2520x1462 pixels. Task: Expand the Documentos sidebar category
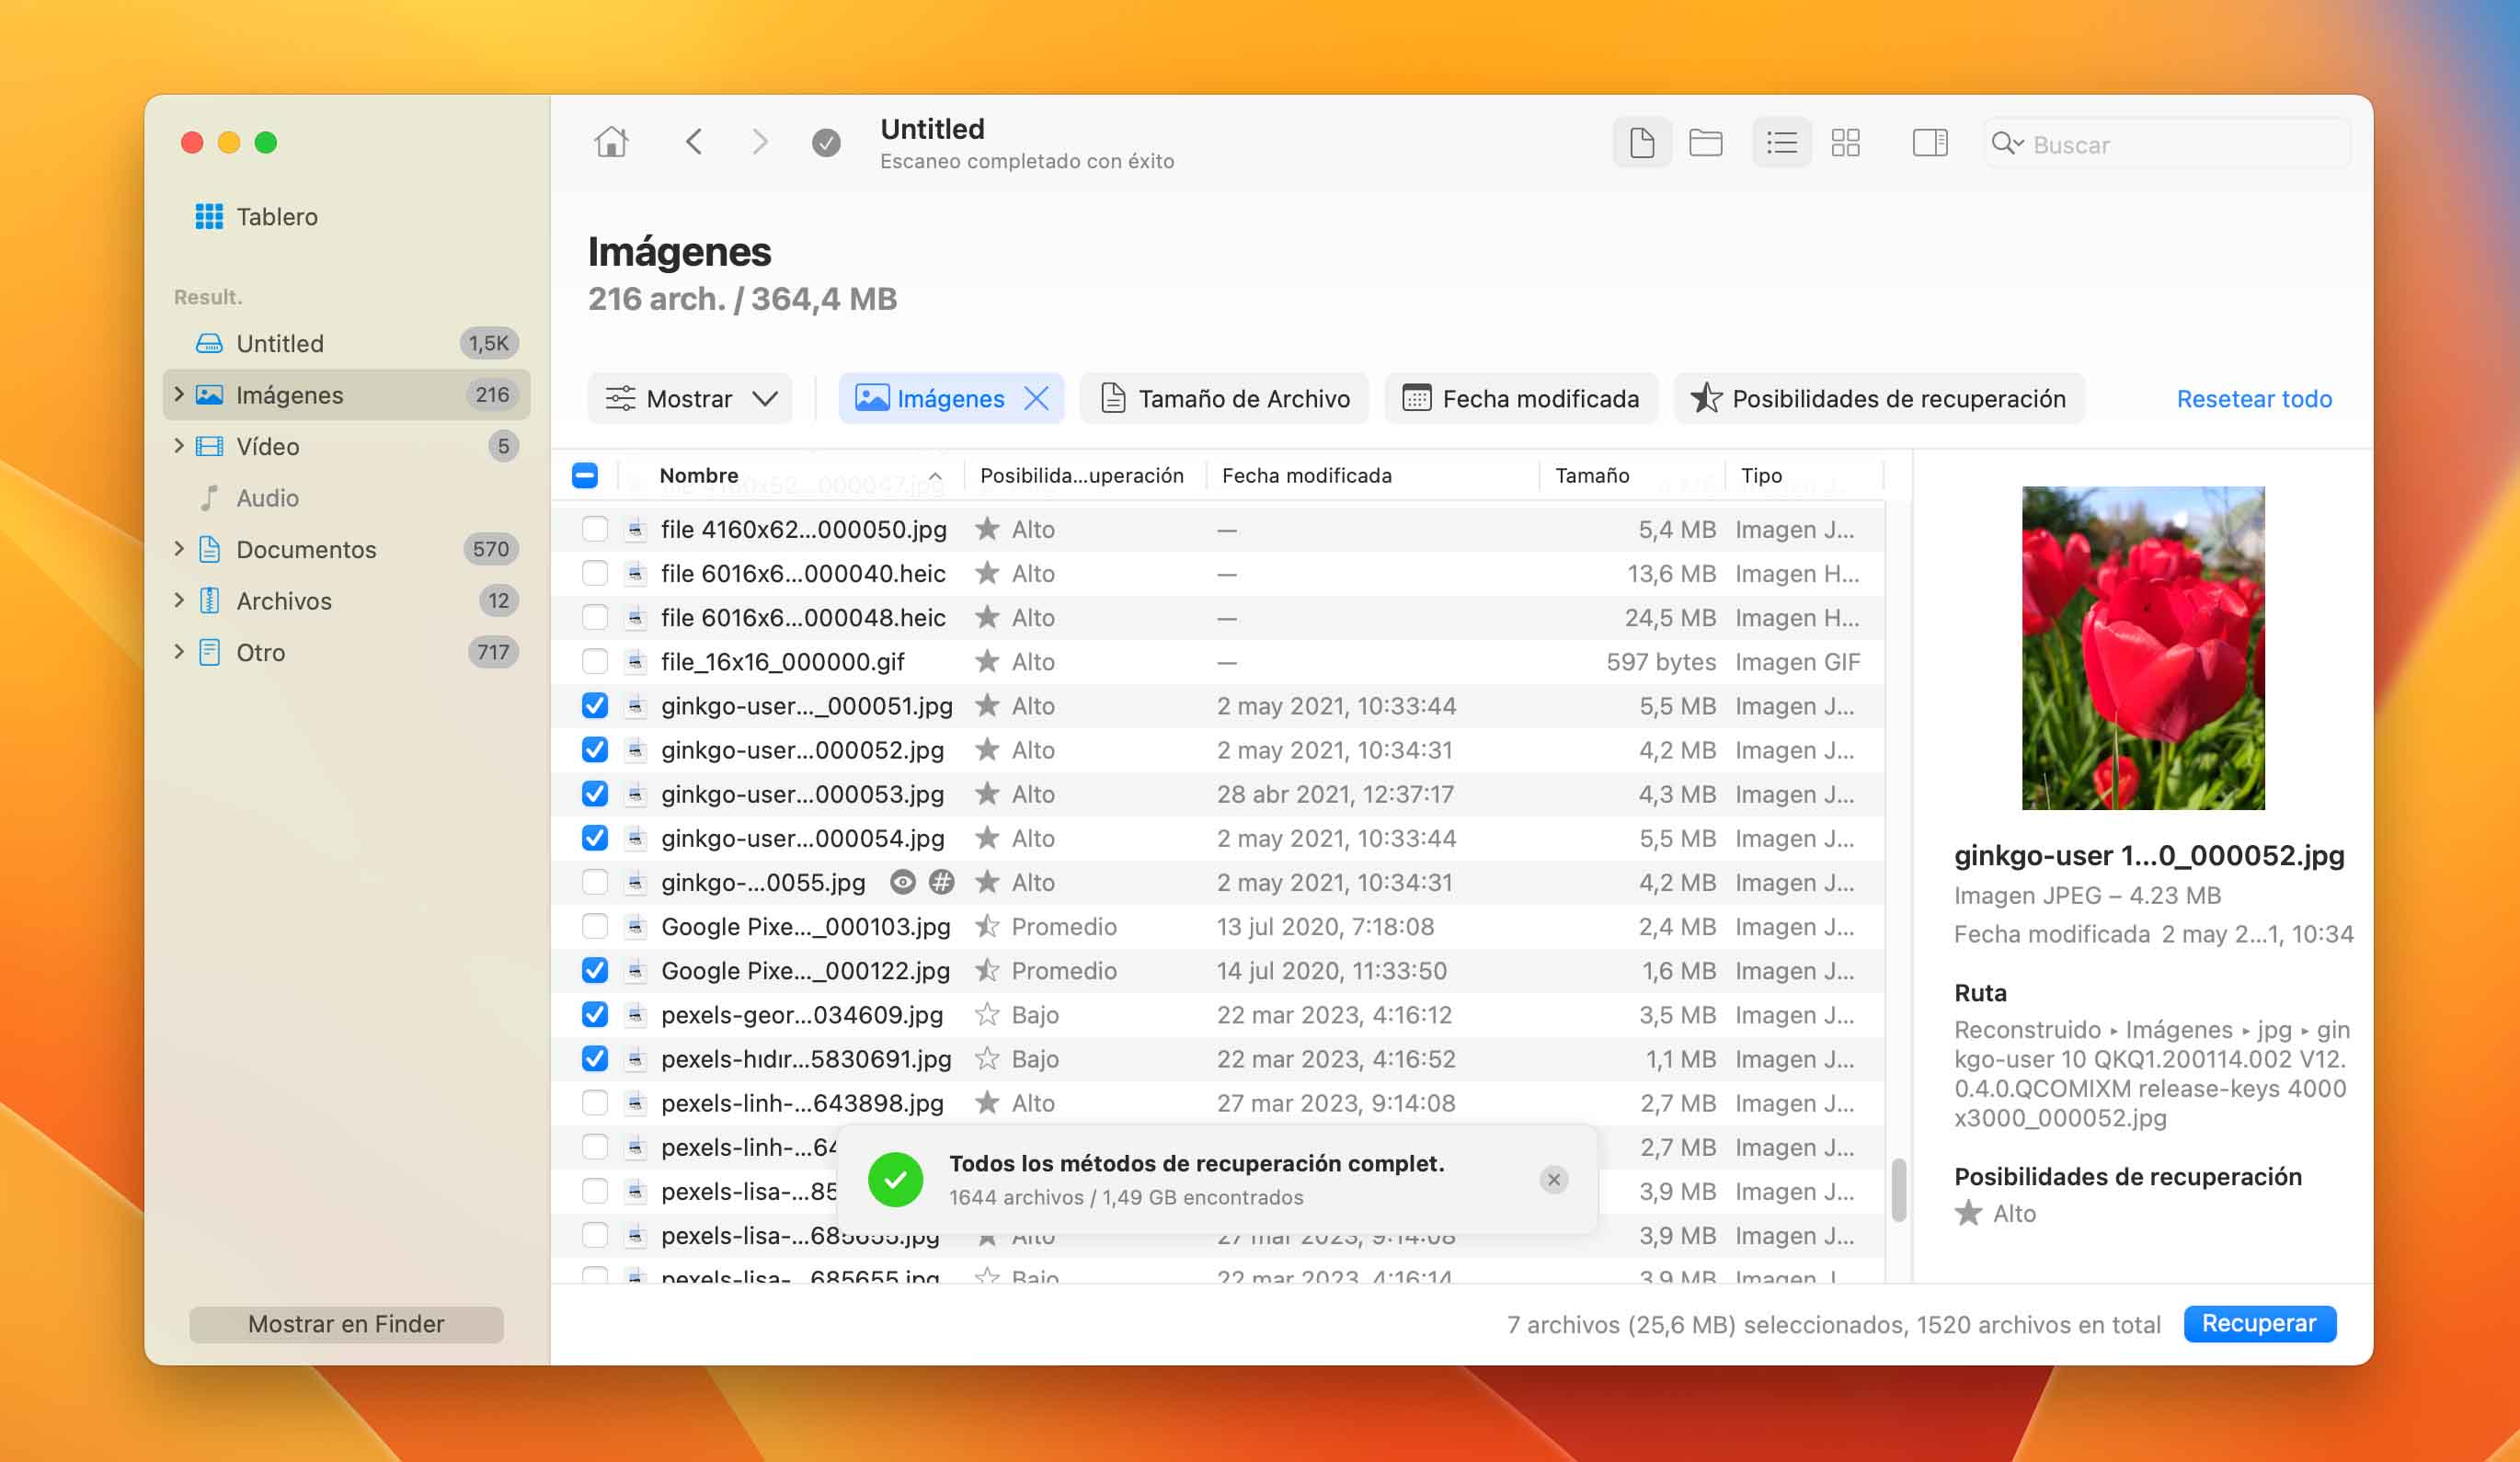(x=179, y=549)
